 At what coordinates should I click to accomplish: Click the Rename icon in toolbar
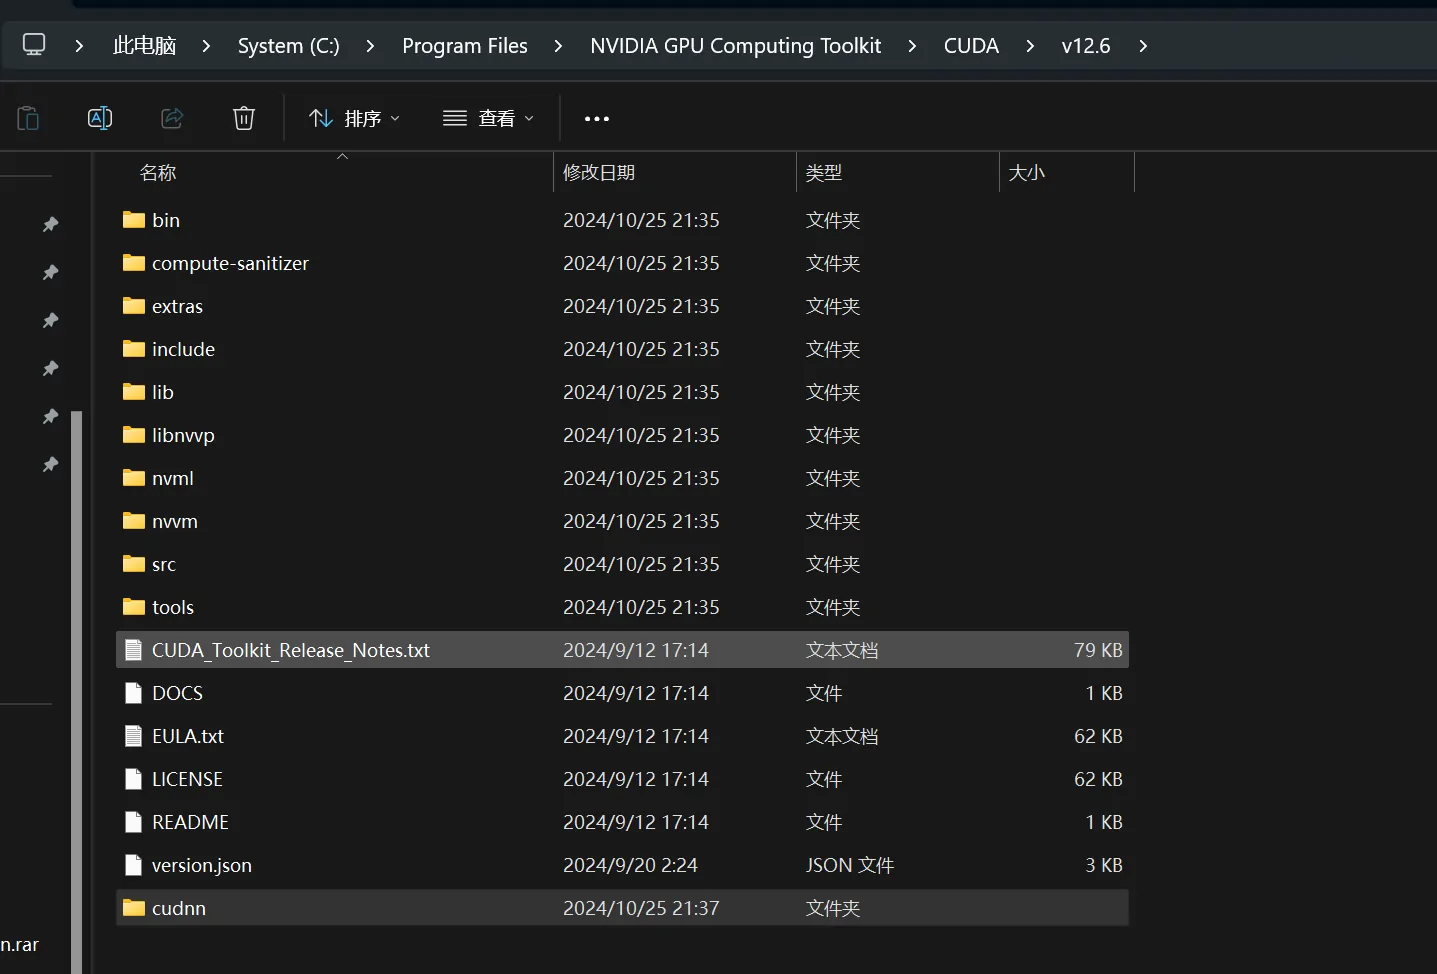[x=100, y=118]
